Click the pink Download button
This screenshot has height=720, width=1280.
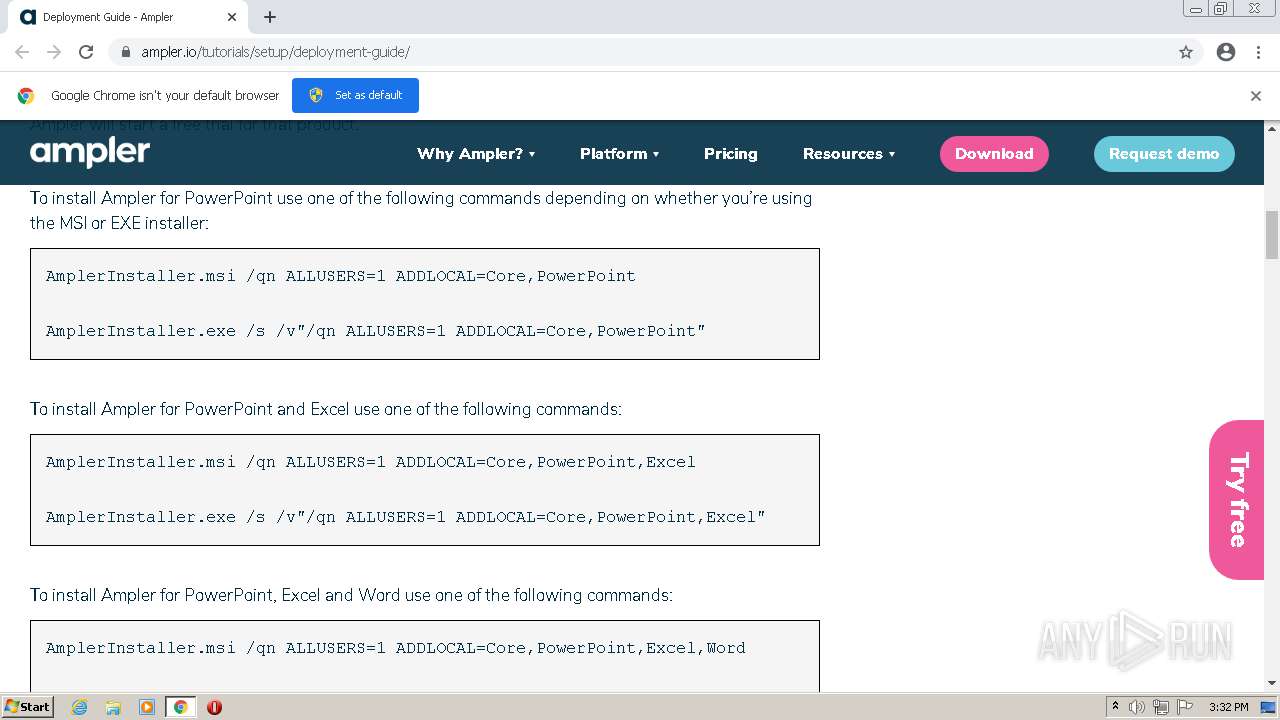(994, 153)
